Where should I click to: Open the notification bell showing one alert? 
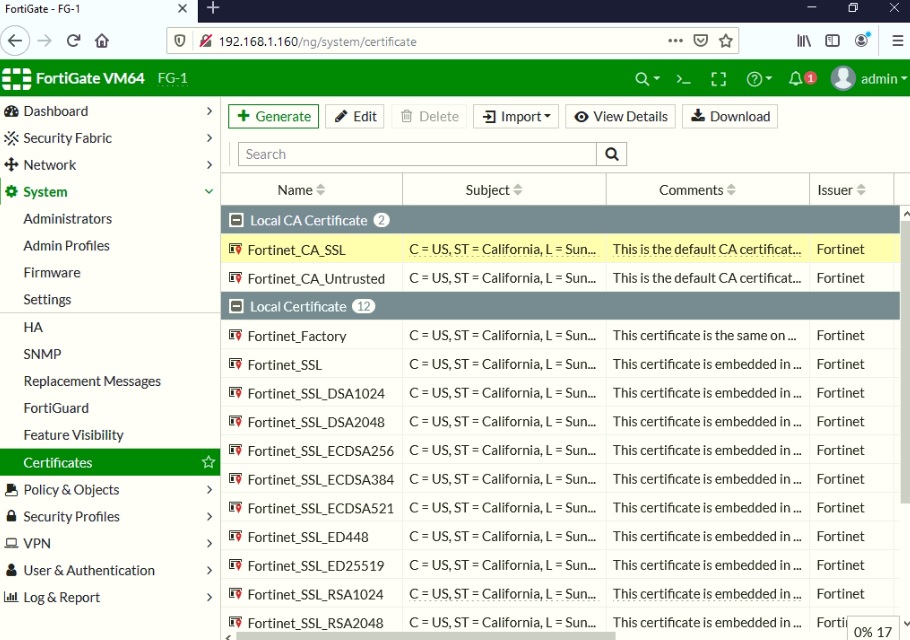tap(797, 78)
